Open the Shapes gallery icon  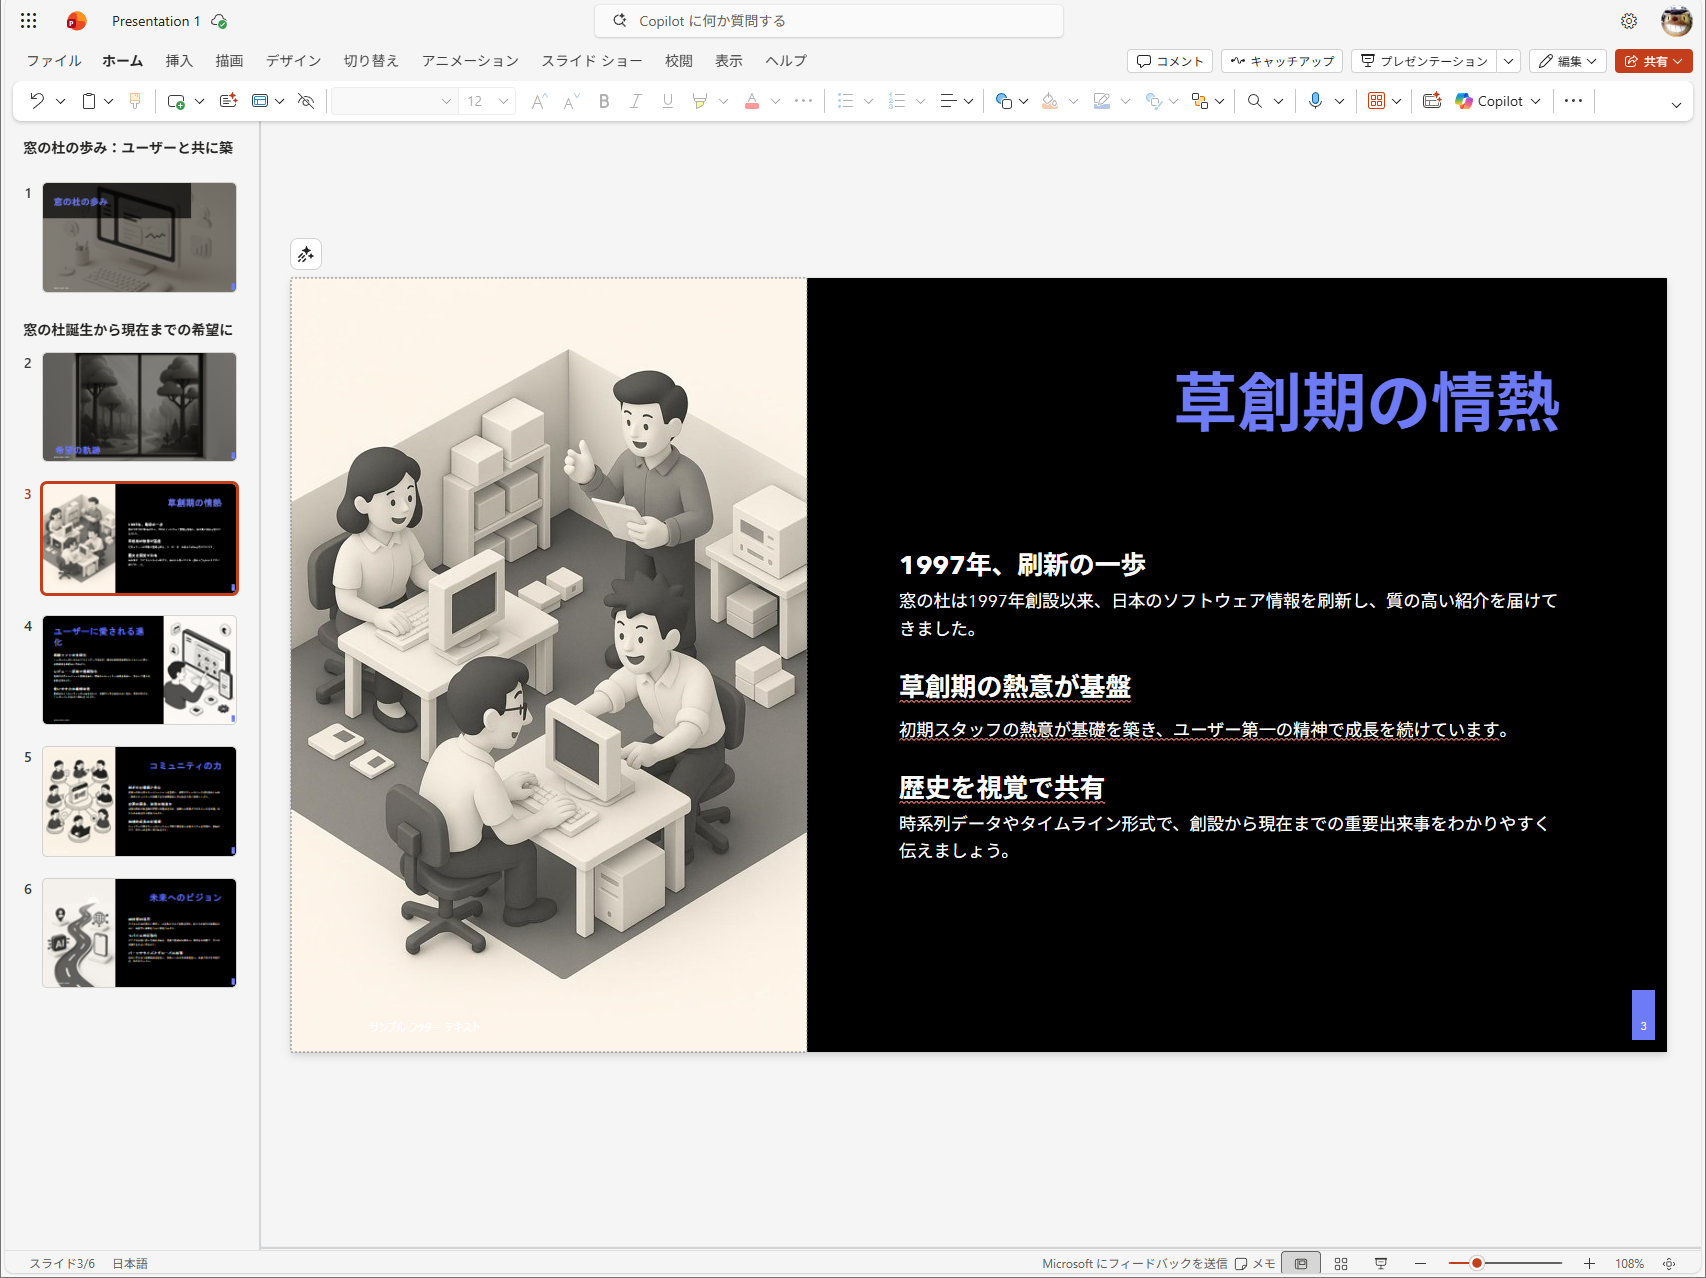(1006, 100)
